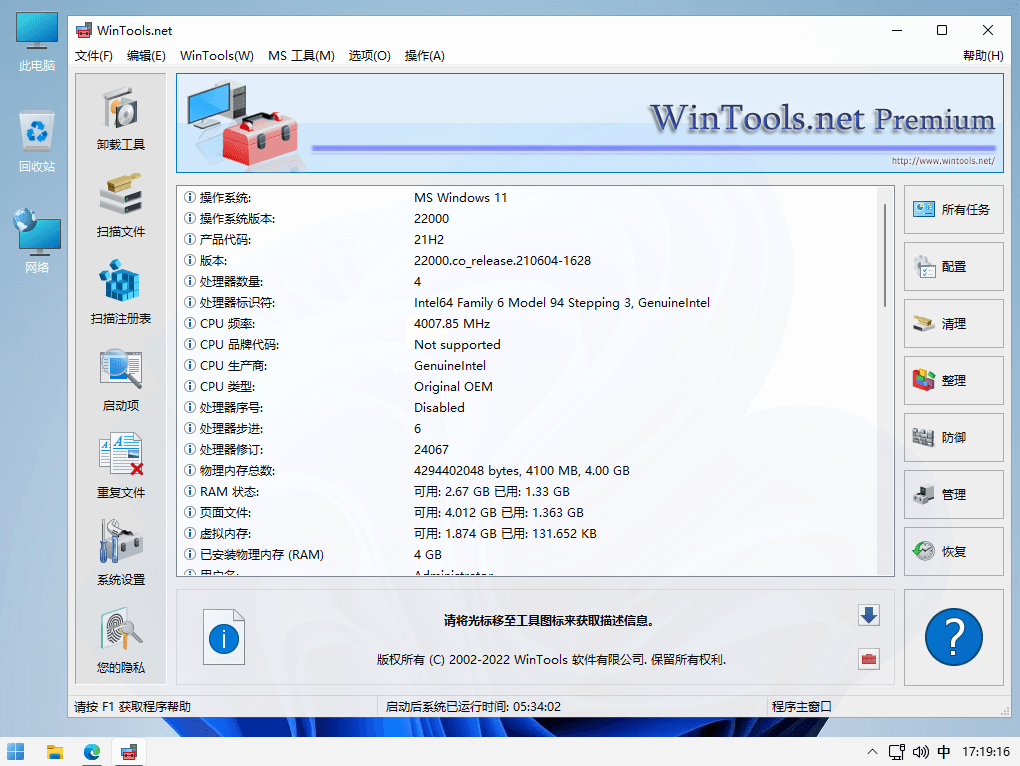Open the 编辑(E) menu
This screenshot has height=766, width=1020.
pyautogui.click(x=146, y=56)
